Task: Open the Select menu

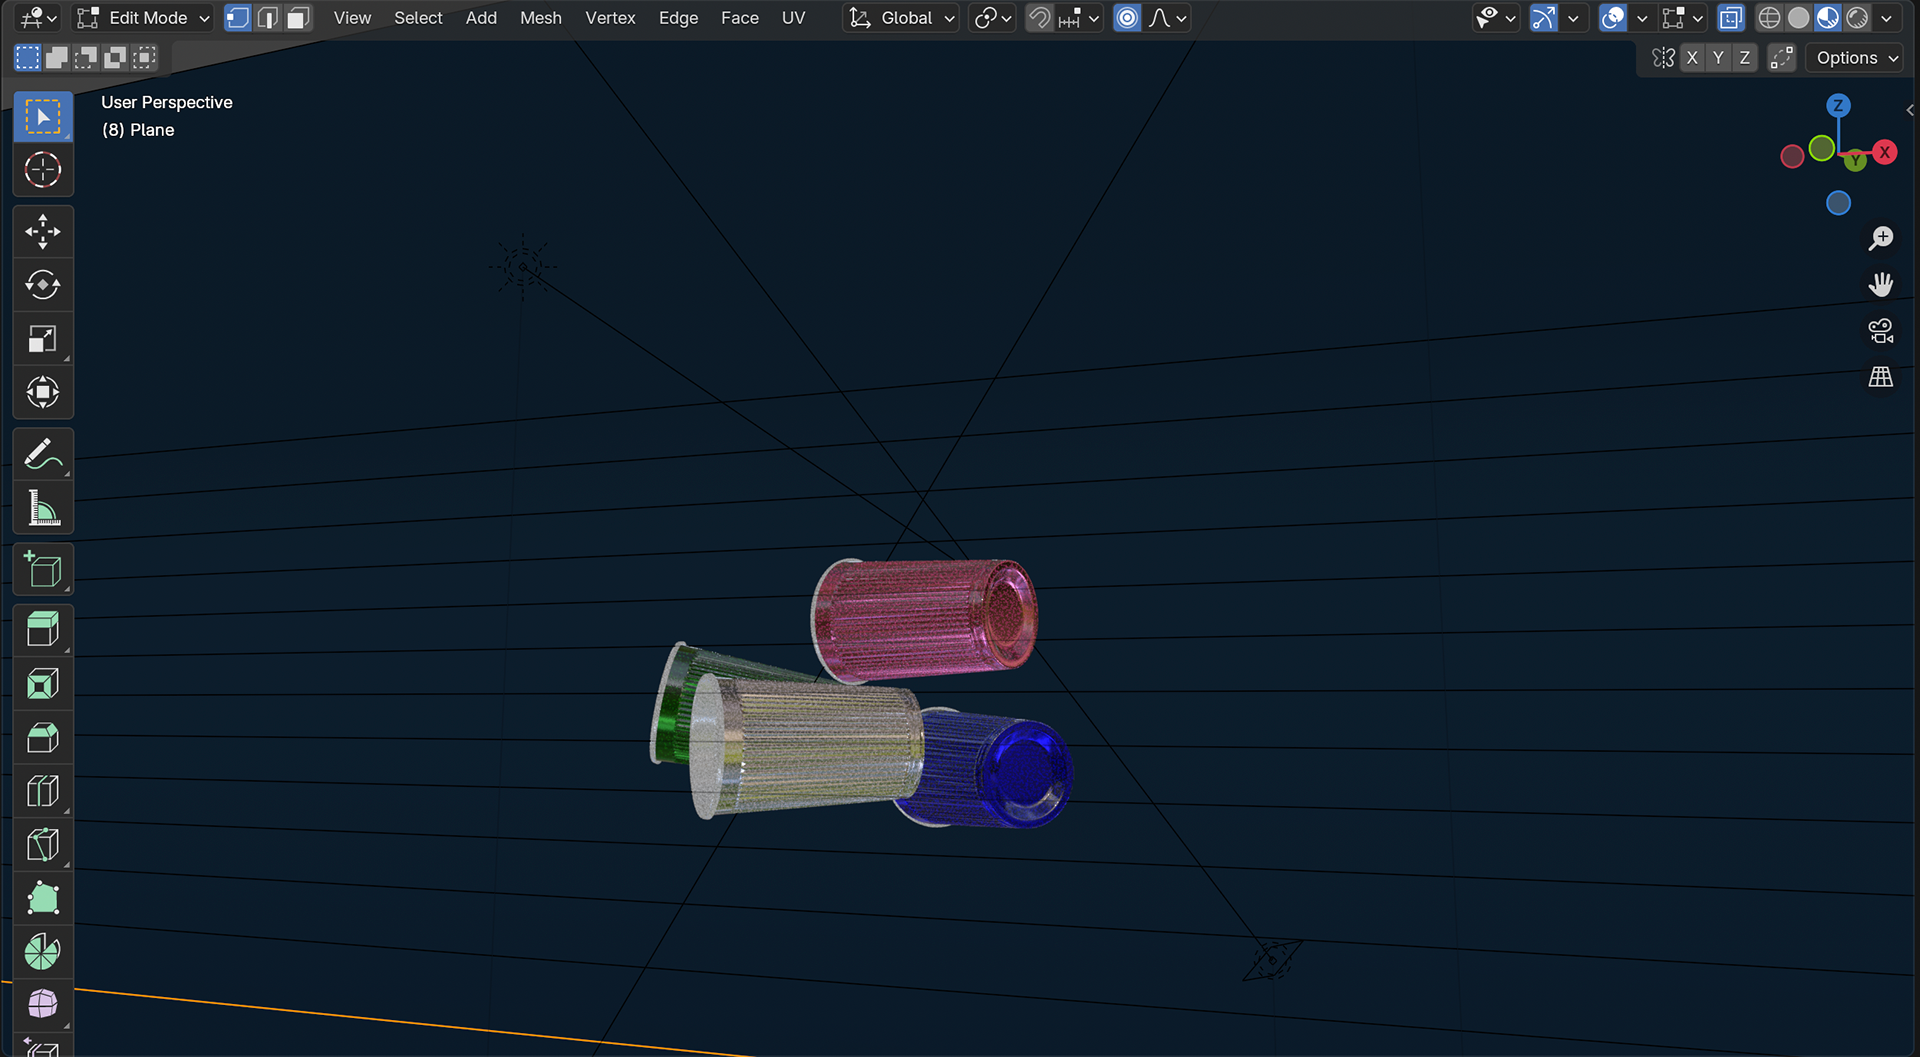Action: click(x=418, y=18)
